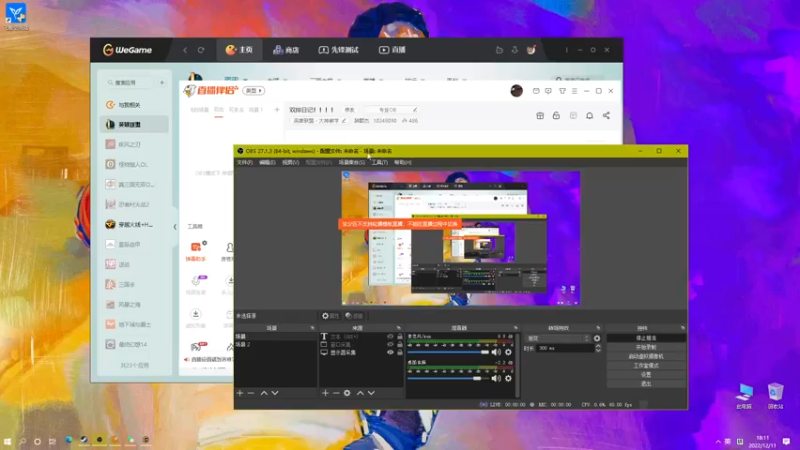Open transition properties gear in Scene Transitions
Screen dimensions: 800x450
(x=597, y=338)
